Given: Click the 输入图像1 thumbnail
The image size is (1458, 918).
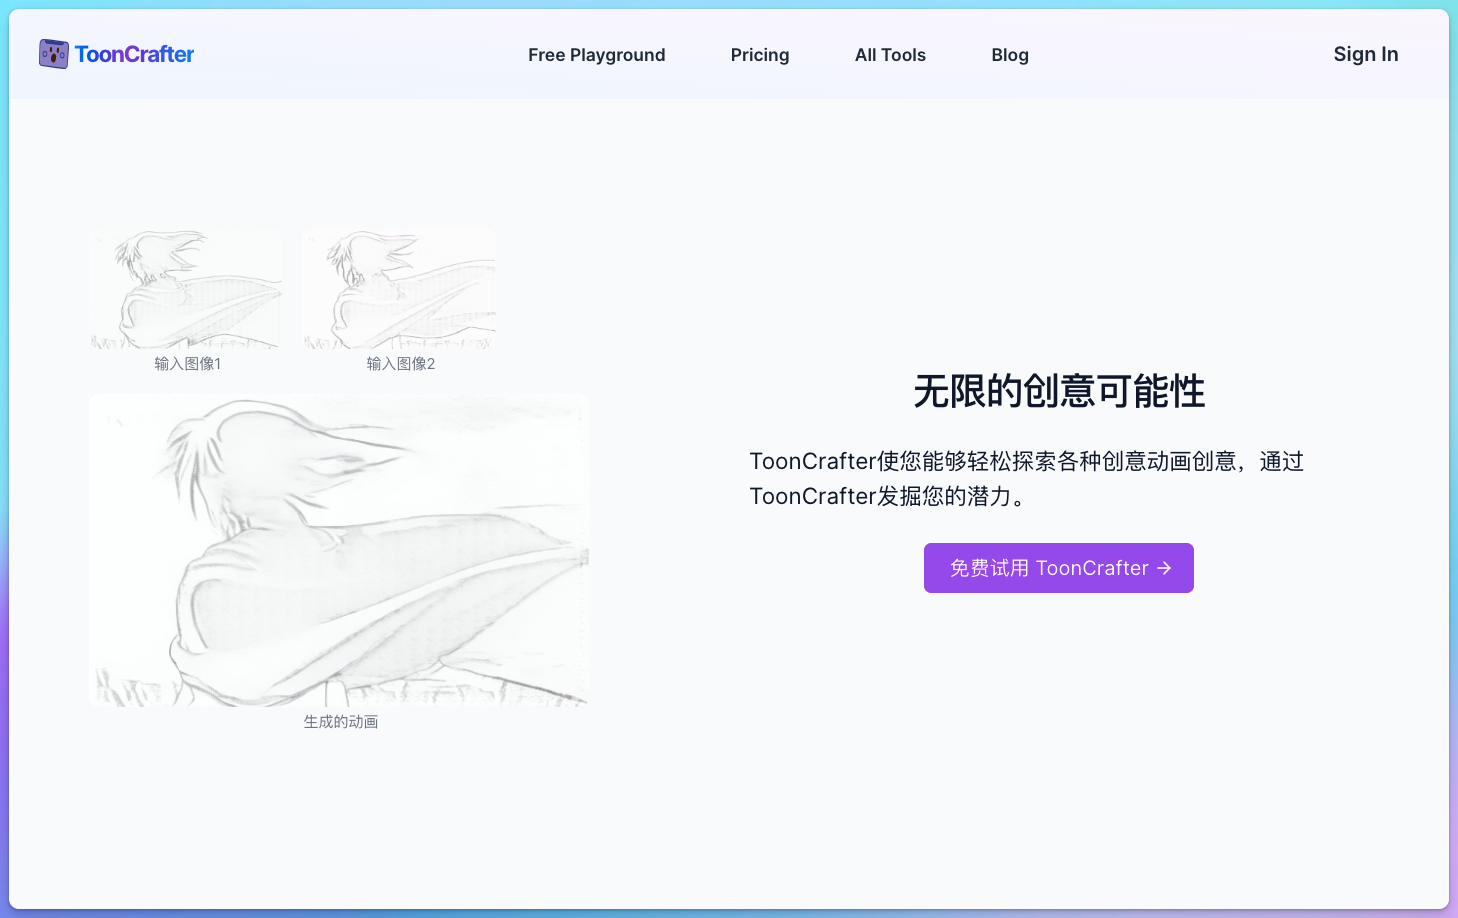Looking at the screenshot, I should 187,289.
